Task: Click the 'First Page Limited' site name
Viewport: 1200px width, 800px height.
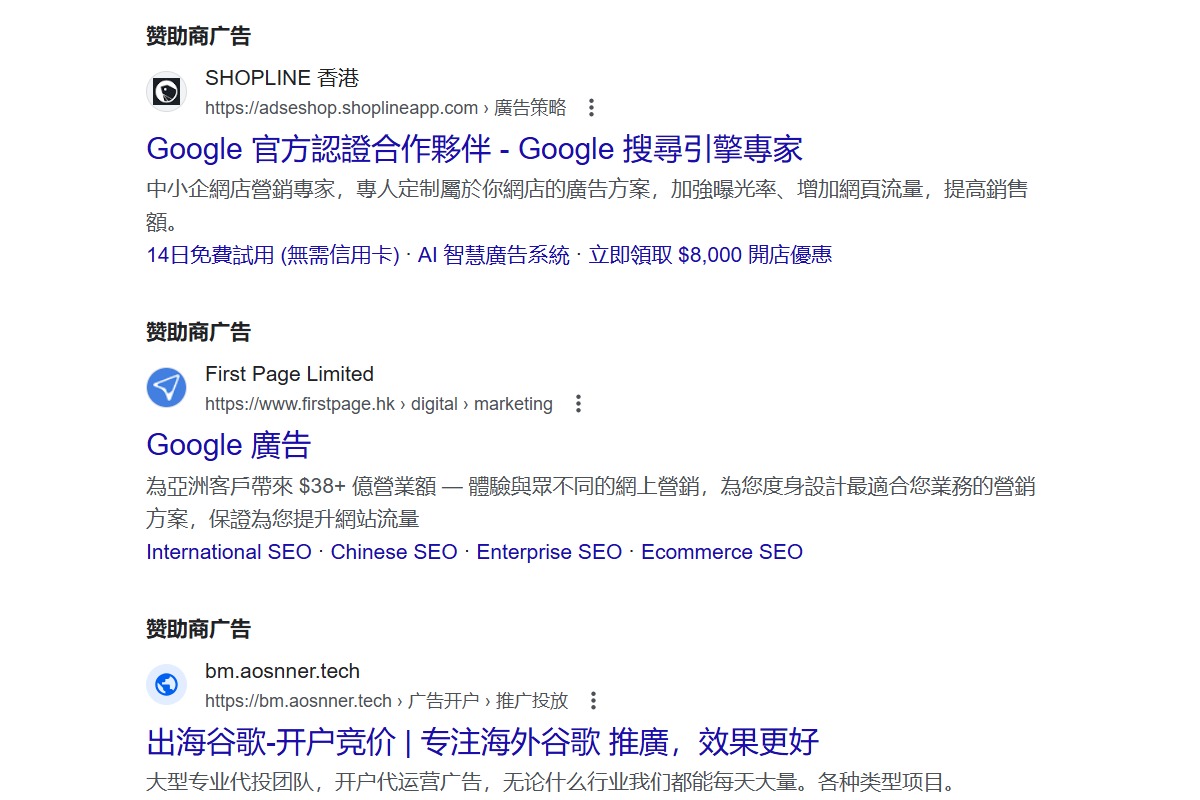Action: click(289, 374)
